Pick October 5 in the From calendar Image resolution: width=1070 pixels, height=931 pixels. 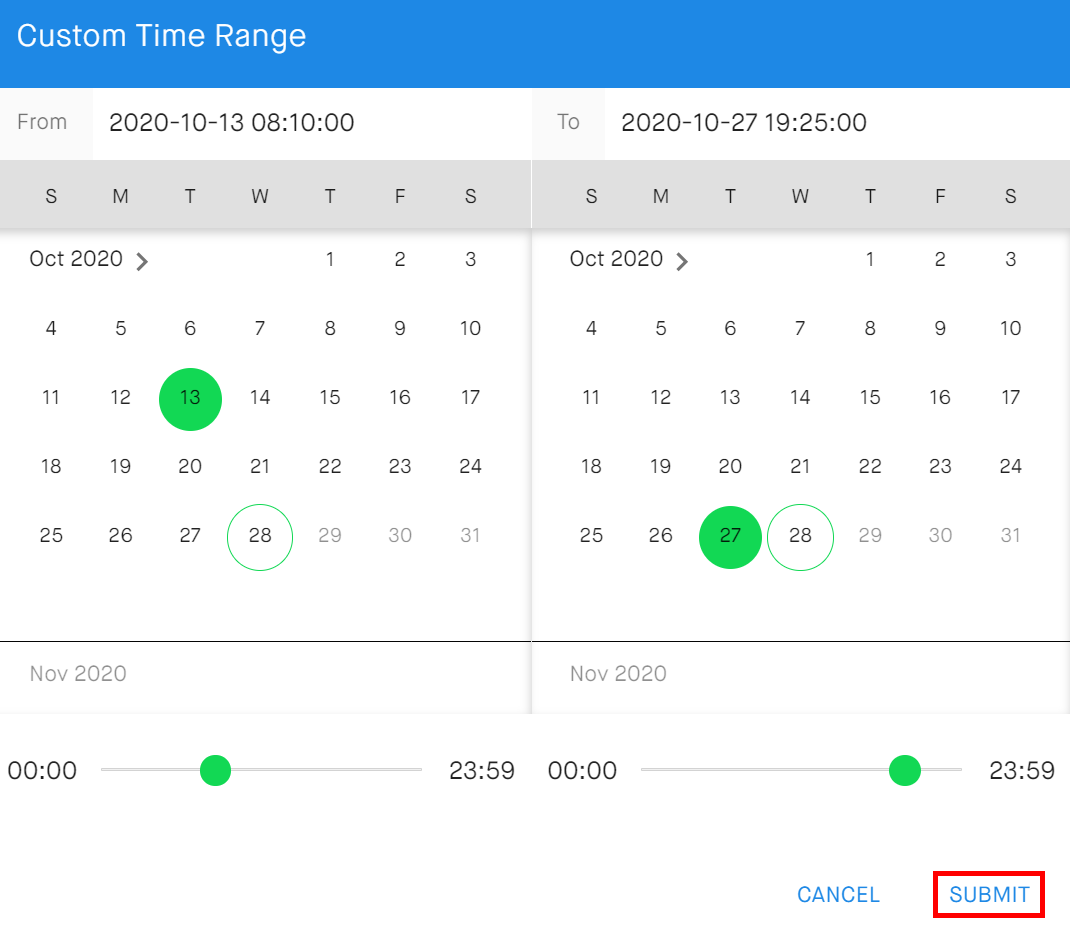tap(121, 328)
